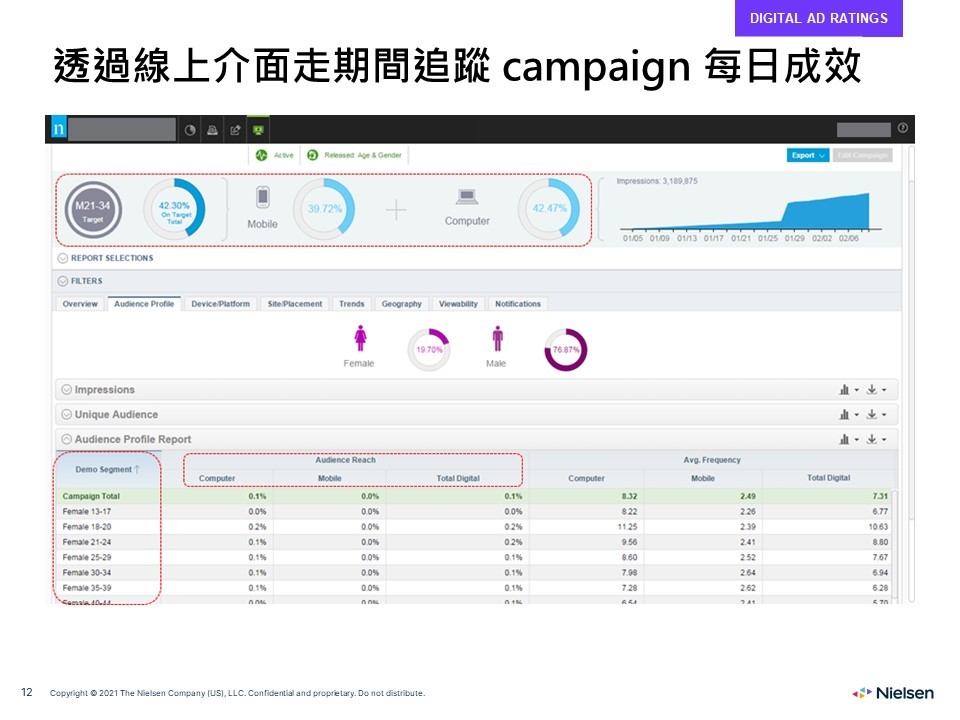Open the Viewability tab
Viewport: 960px width, 720px height.
pos(458,304)
